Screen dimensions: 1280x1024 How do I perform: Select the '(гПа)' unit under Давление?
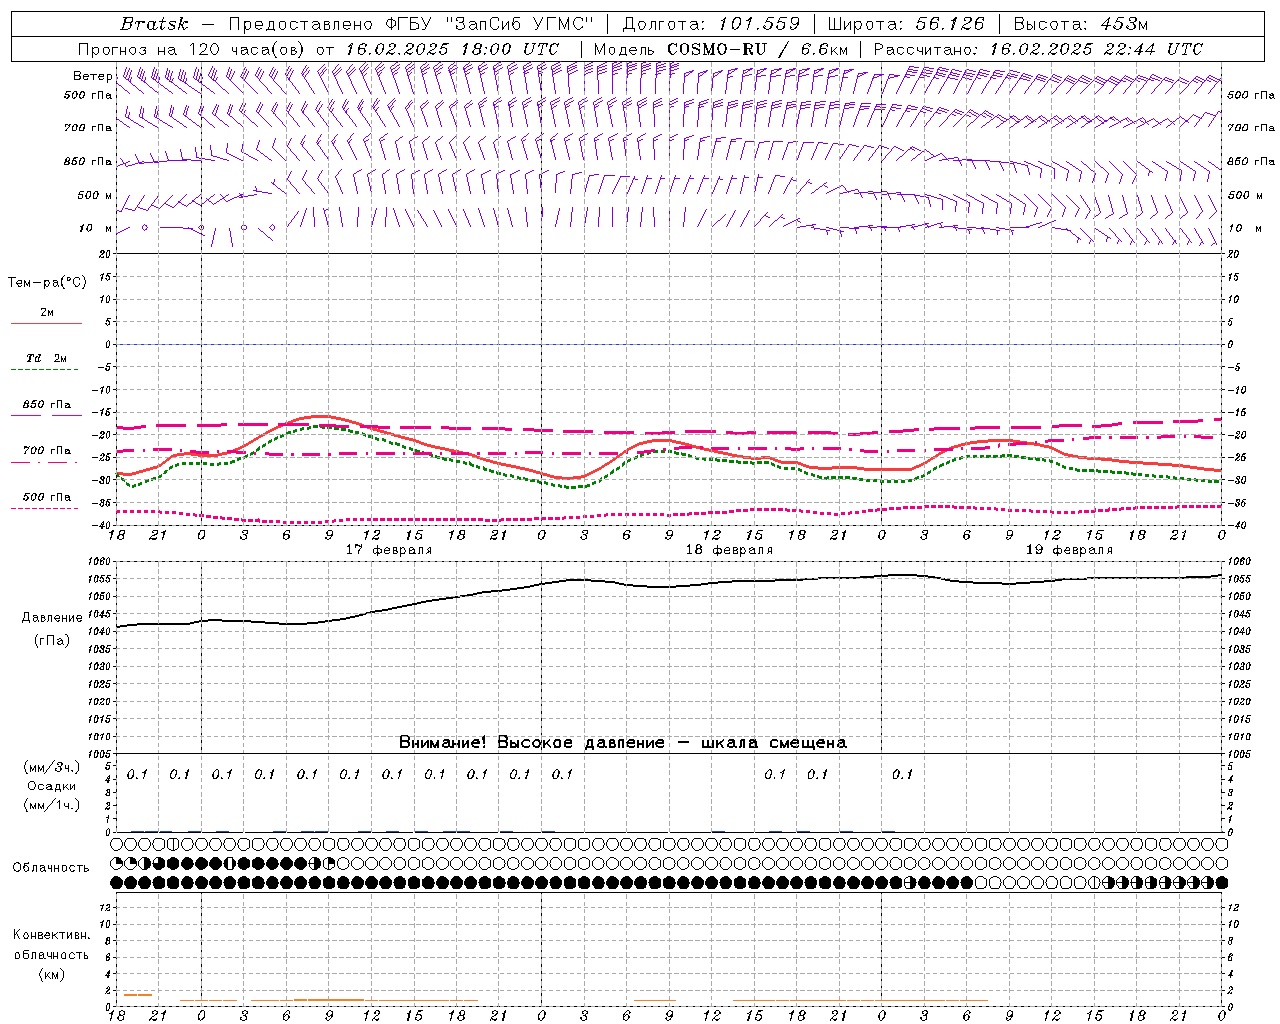[52, 641]
